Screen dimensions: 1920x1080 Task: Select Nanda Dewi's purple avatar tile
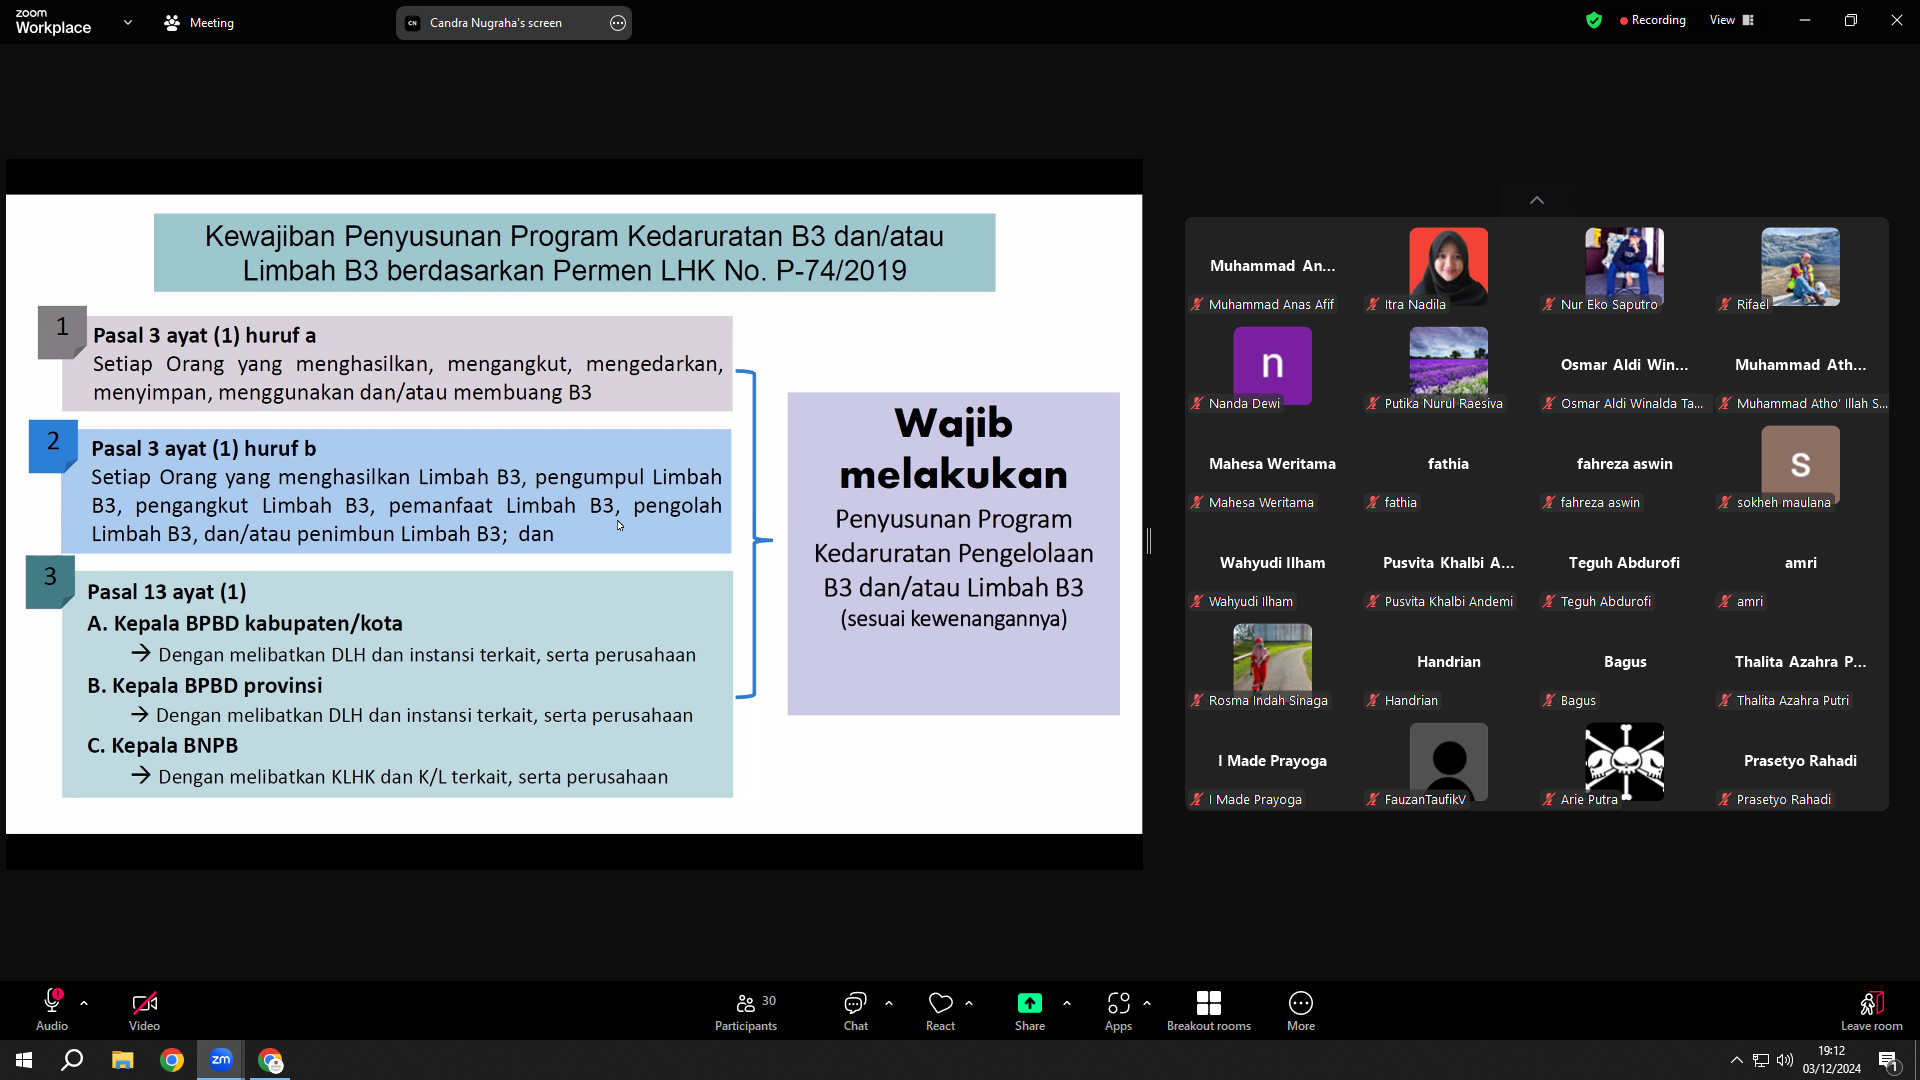[1272, 365]
